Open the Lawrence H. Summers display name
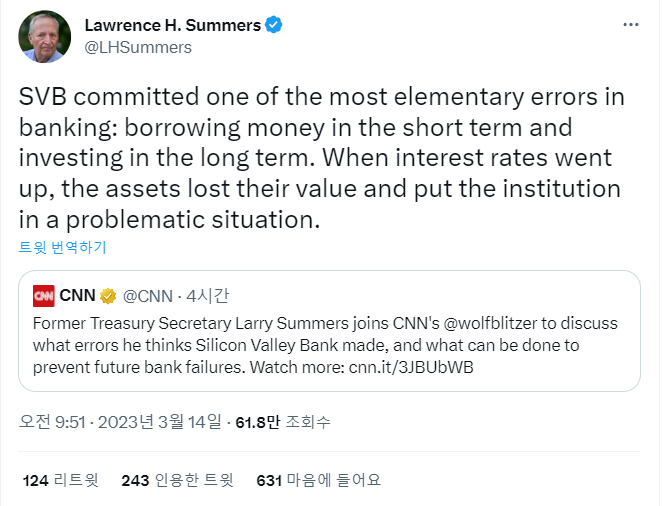This screenshot has height=506, width=669. (x=172, y=25)
